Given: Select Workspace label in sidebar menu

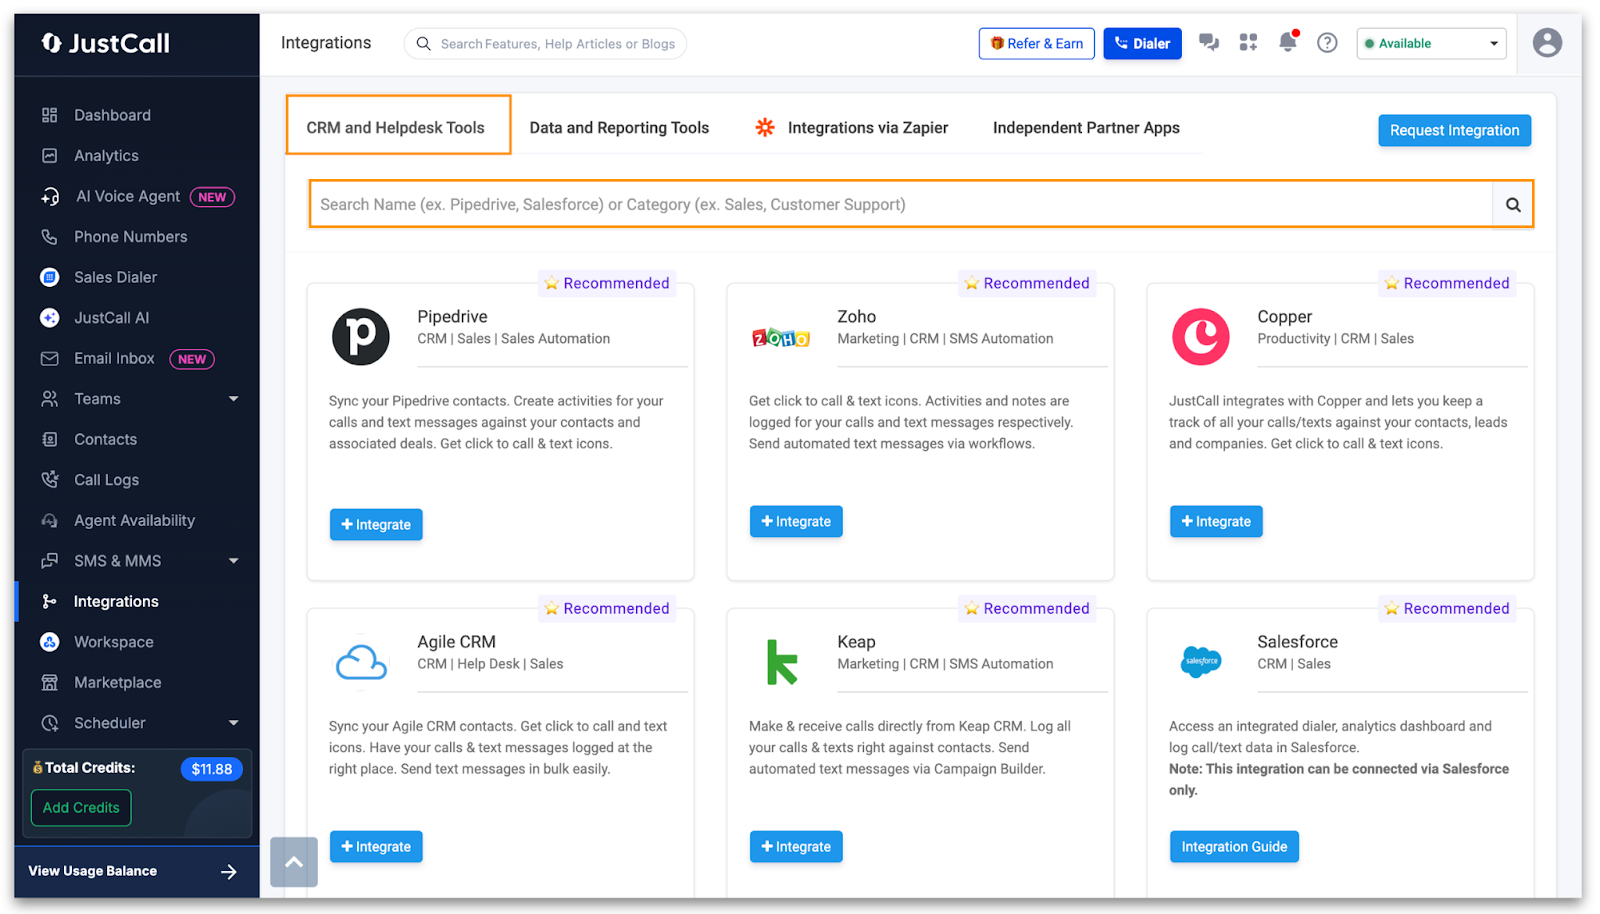Looking at the screenshot, I should 114,642.
